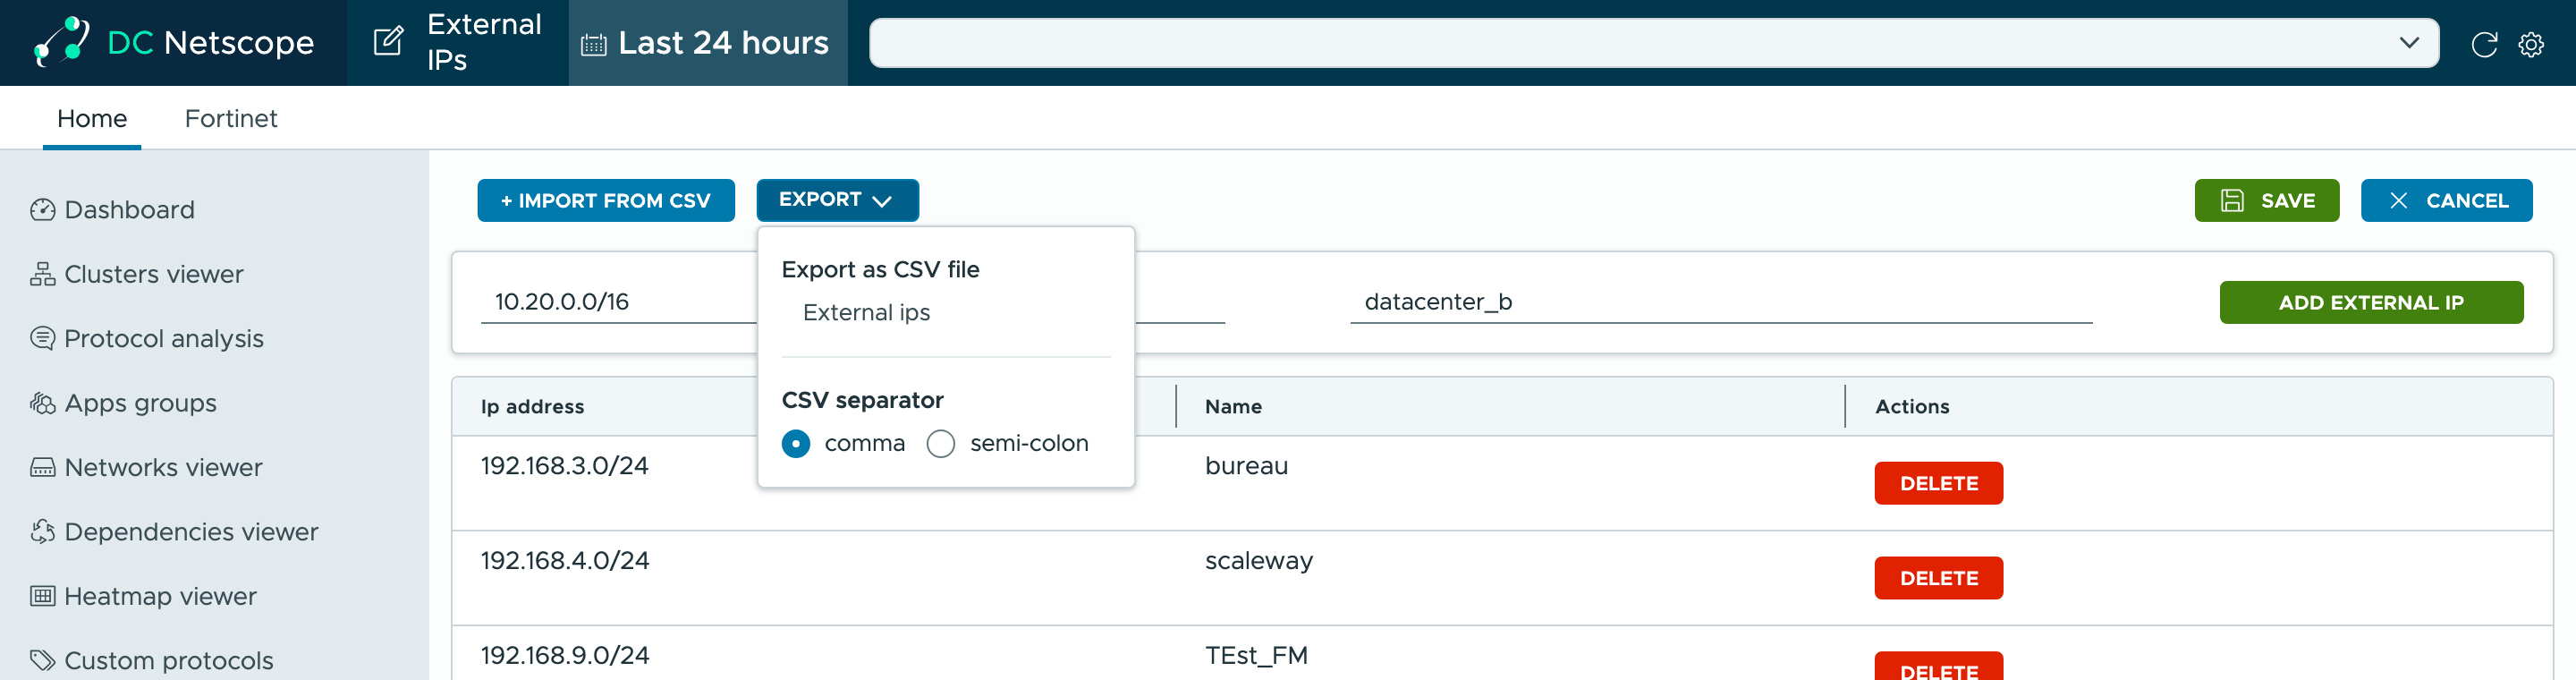The height and width of the screenshot is (680, 2576).
Task: Open the Last 24 hours time picker
Action: coord(707,43)
